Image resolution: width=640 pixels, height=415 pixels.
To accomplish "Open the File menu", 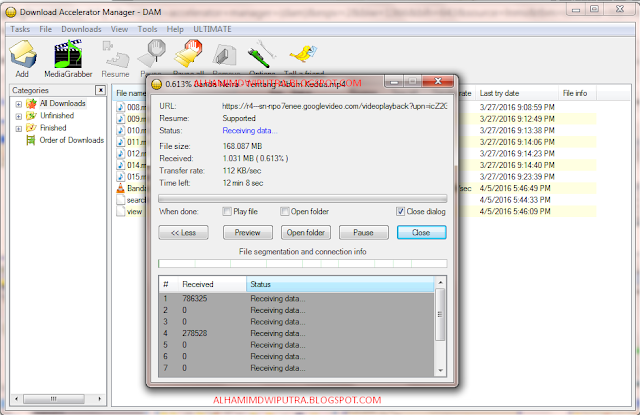I will pos(45,29).
